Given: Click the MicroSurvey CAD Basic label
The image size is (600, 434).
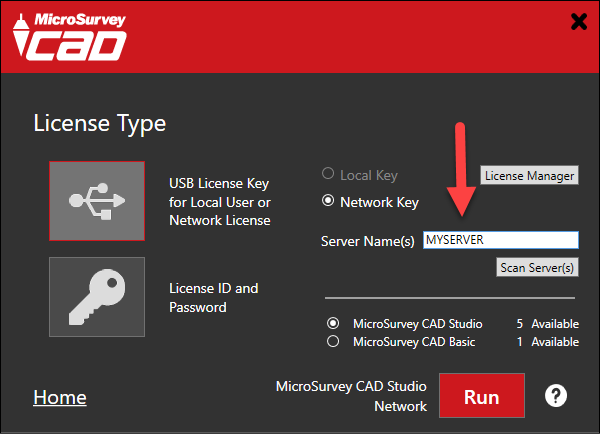Looking at the screenshot, I should (x=414, y=342).
